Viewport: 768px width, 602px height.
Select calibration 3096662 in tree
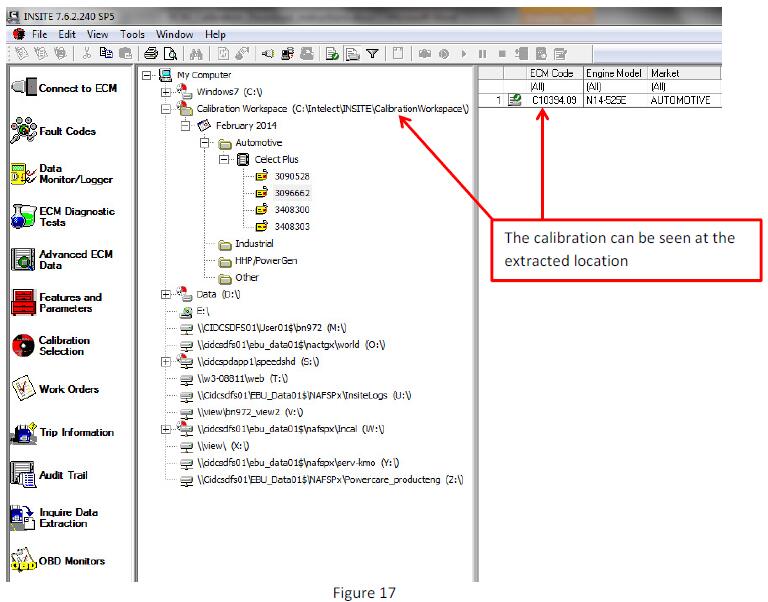[292, 193]
